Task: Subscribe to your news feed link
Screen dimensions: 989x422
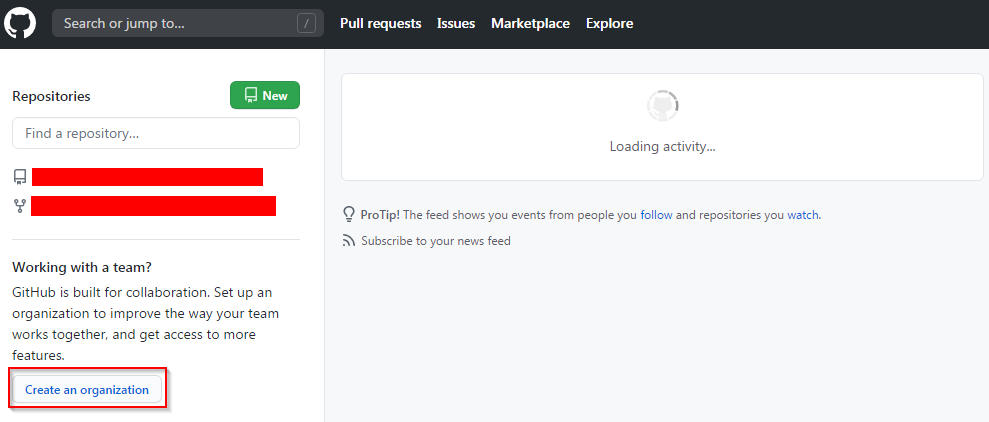Action: [x=436, y=240]
